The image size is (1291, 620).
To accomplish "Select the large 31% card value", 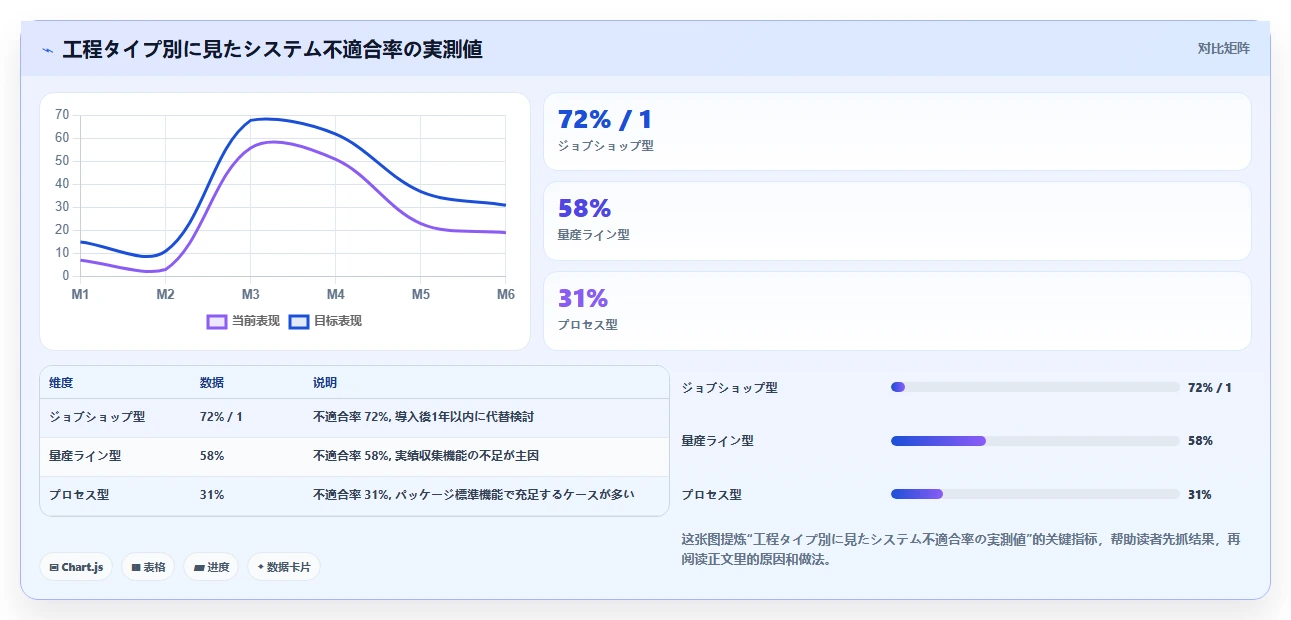I will click(x=583, y=299).
